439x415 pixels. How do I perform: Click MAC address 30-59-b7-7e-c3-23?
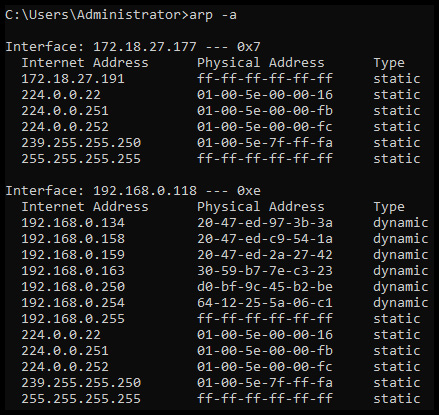tap(265, 271)
